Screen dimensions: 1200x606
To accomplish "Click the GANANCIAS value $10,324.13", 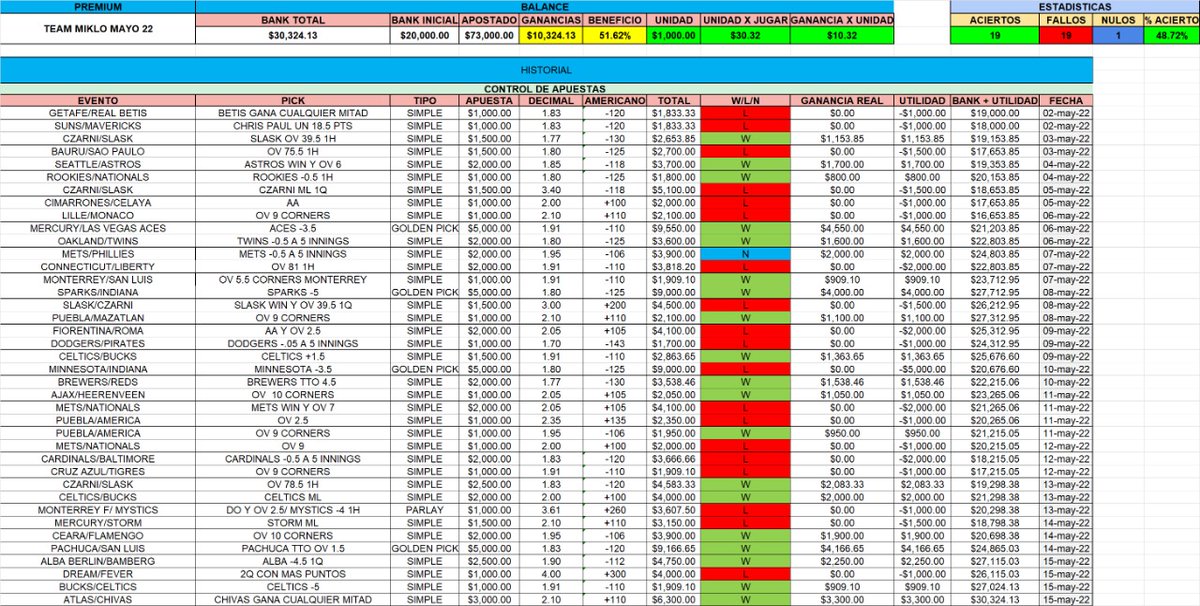I will click(x=551, y=34).
